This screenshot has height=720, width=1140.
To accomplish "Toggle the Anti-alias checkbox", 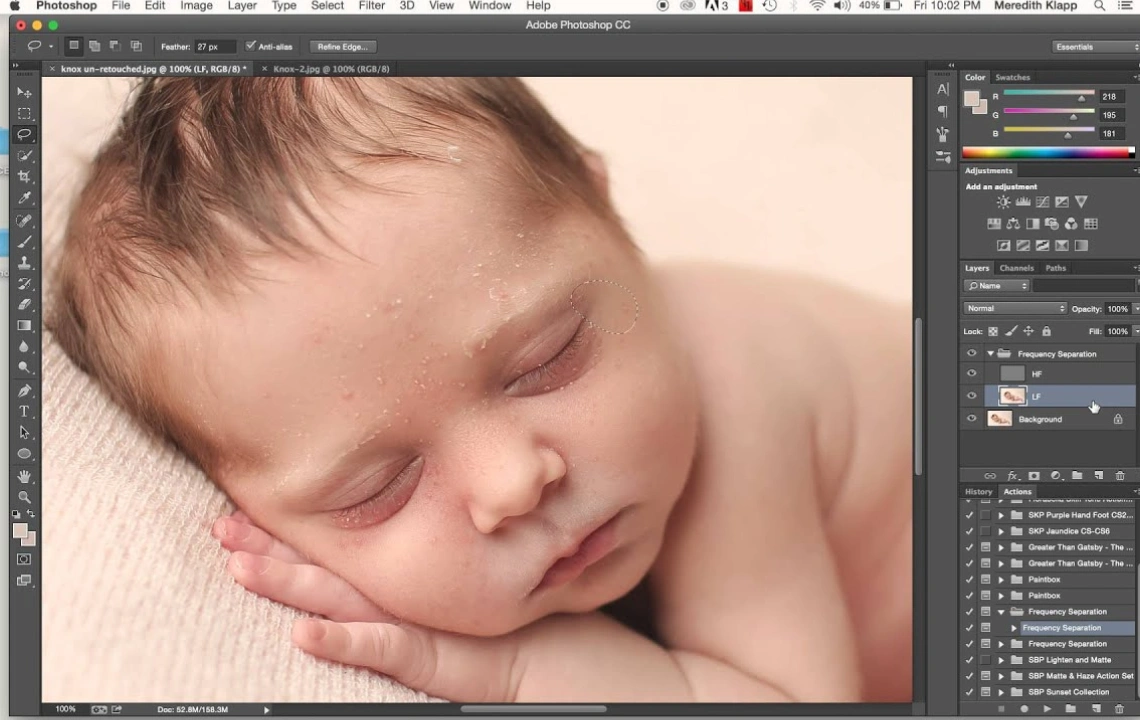I will click(252, 46).
